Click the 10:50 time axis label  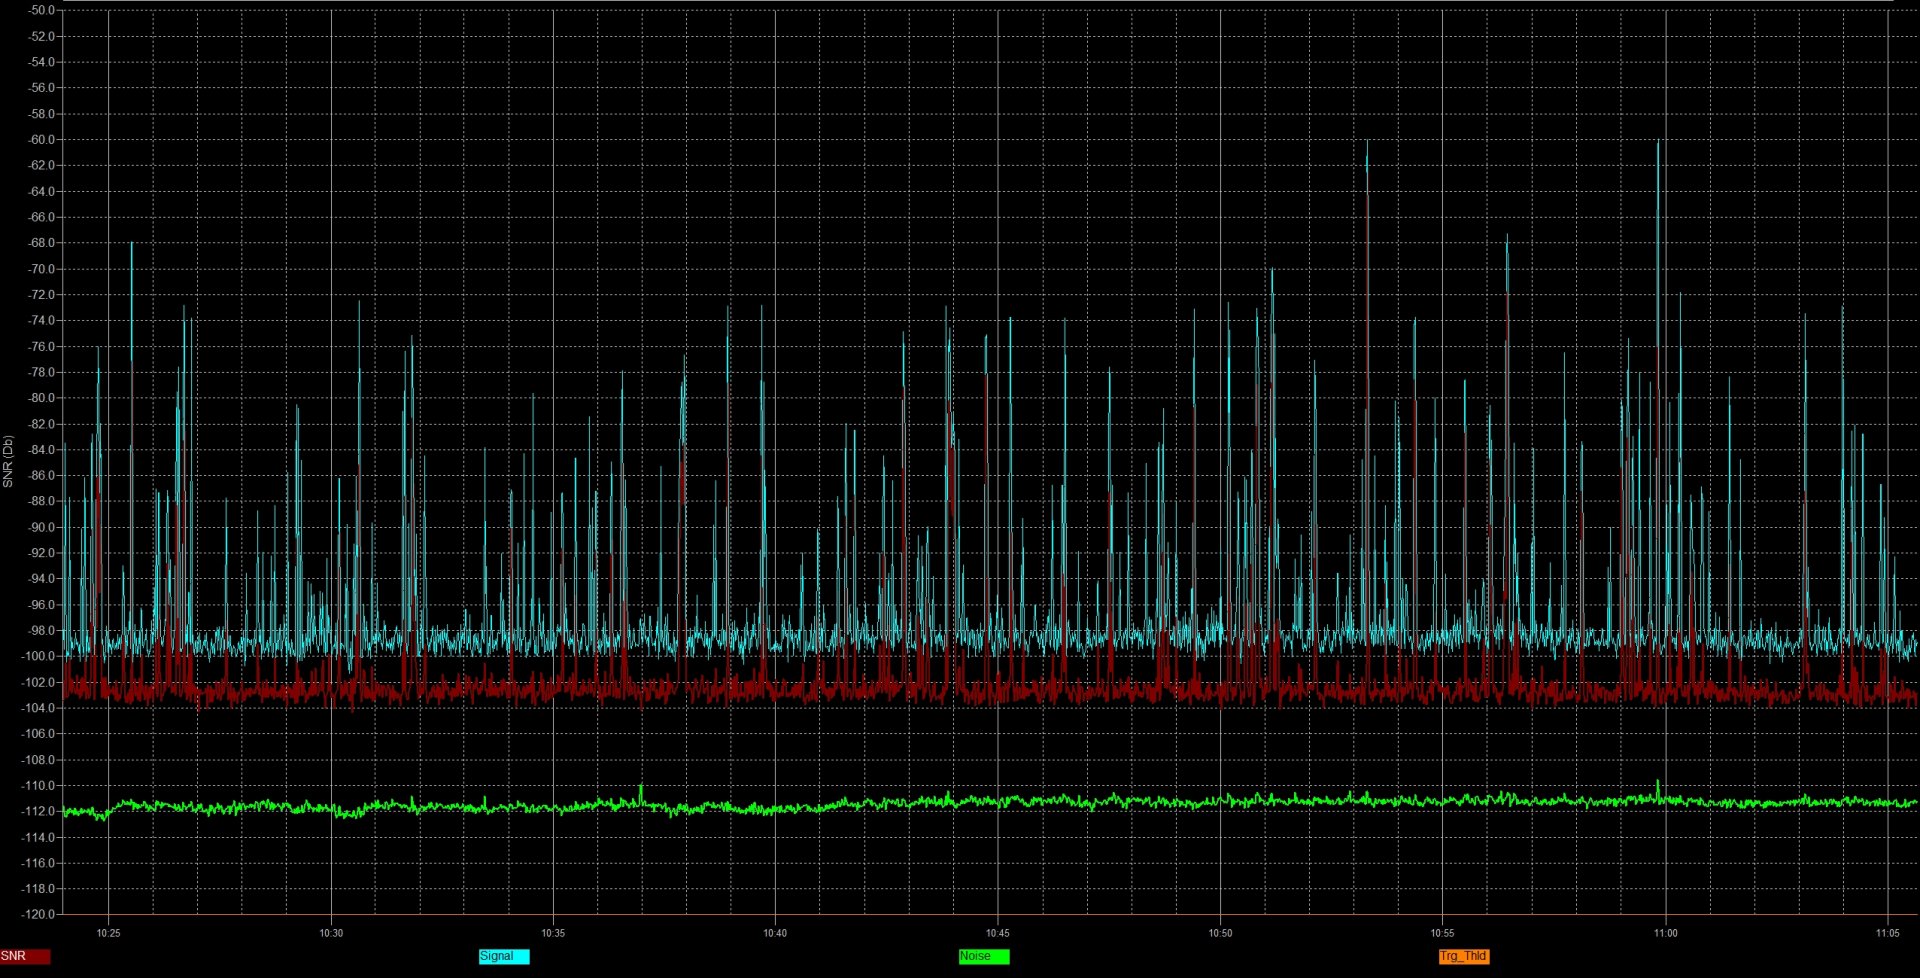pyautogui.click(x=1220, y=933)
